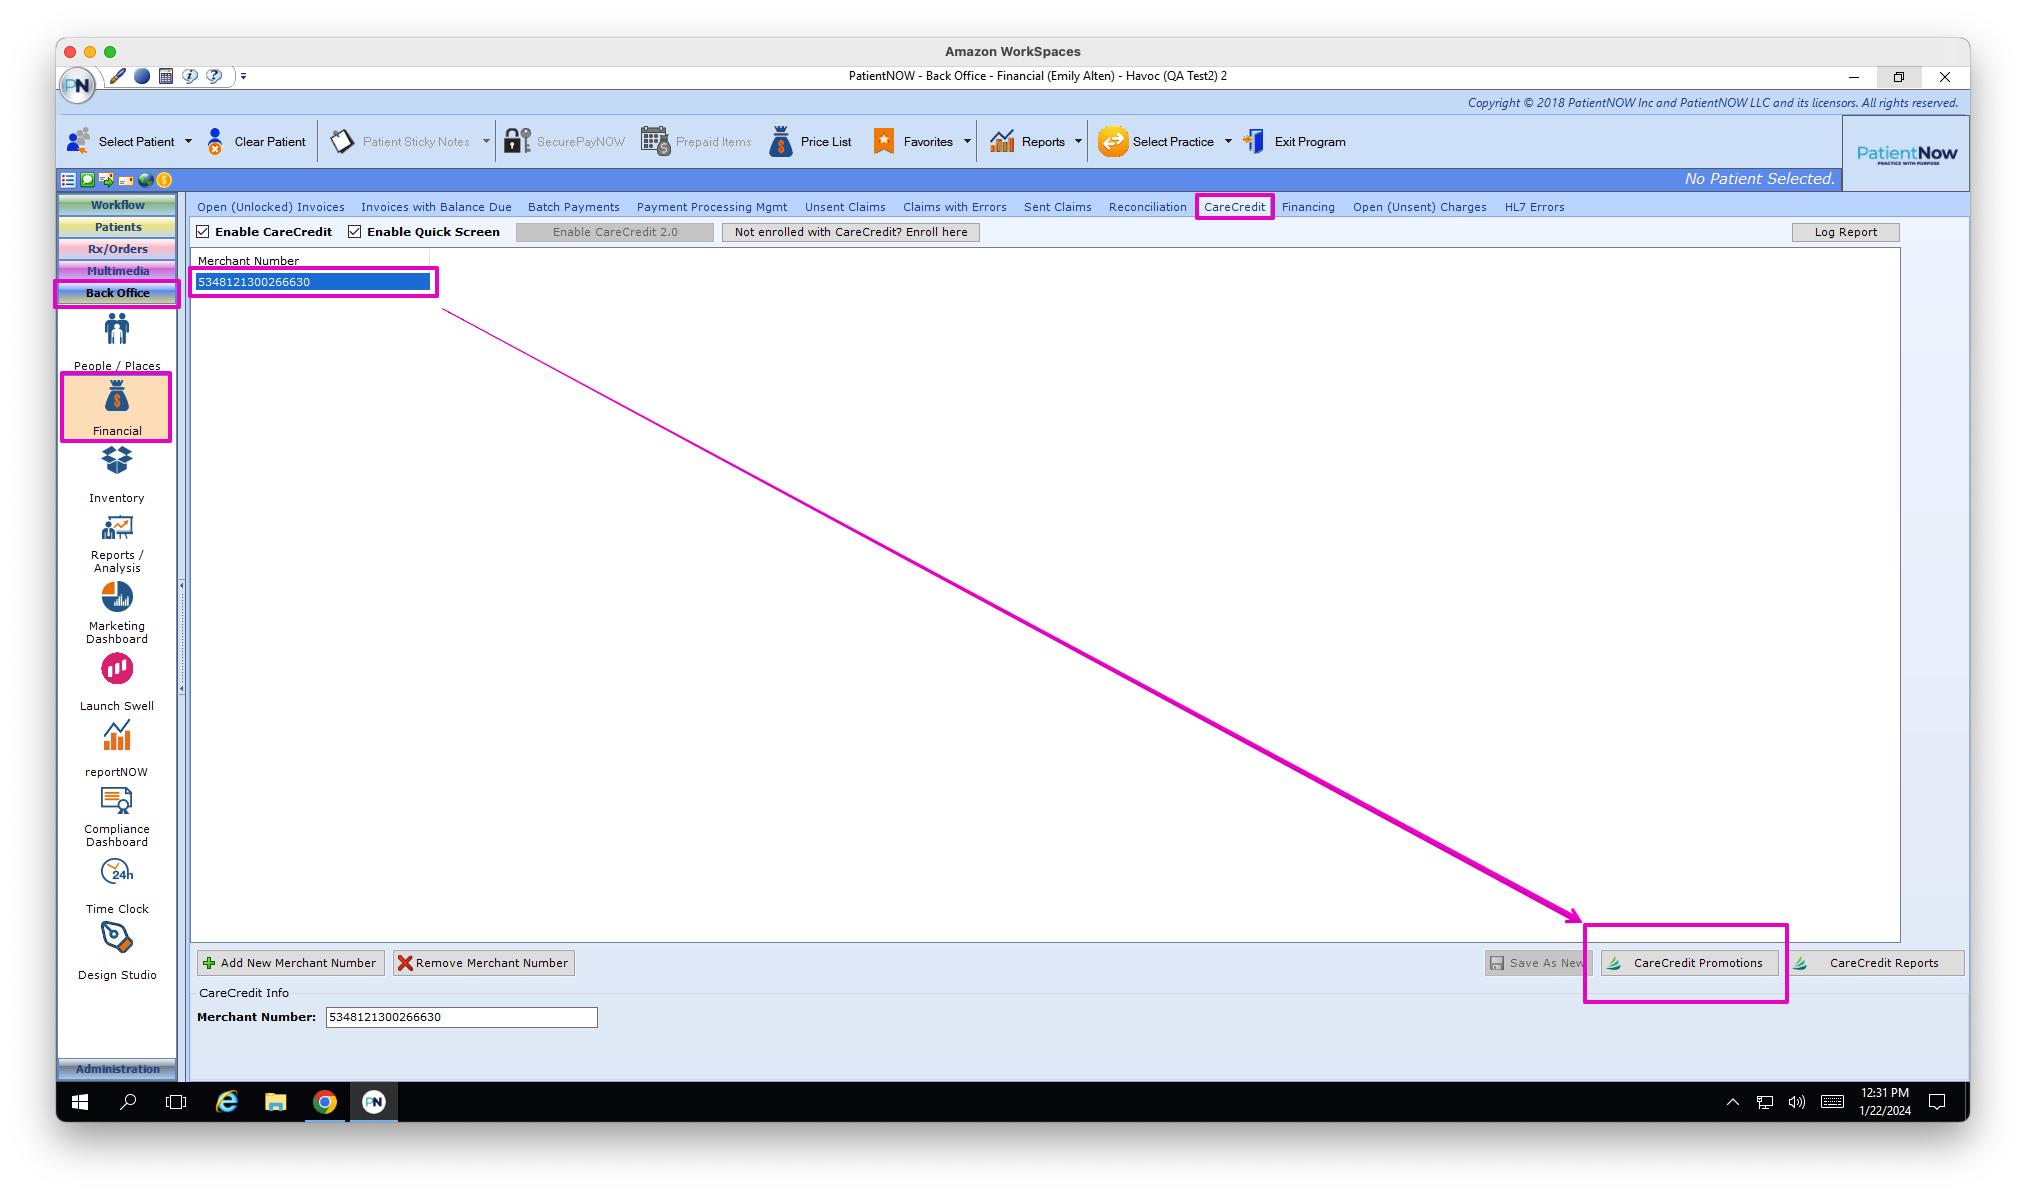The image size is (2026, 1196).
Task: Open Google Chrome from the taskbar
Action: click(x=325, y=1102)
